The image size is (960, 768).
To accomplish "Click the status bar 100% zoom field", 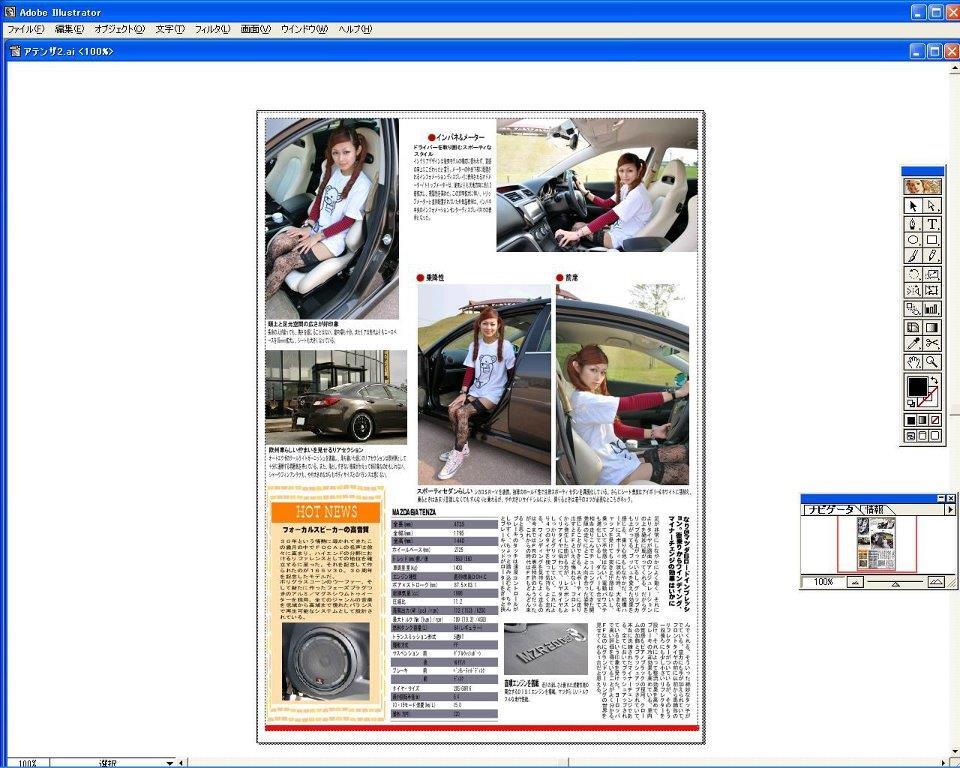I will (27, 763).
